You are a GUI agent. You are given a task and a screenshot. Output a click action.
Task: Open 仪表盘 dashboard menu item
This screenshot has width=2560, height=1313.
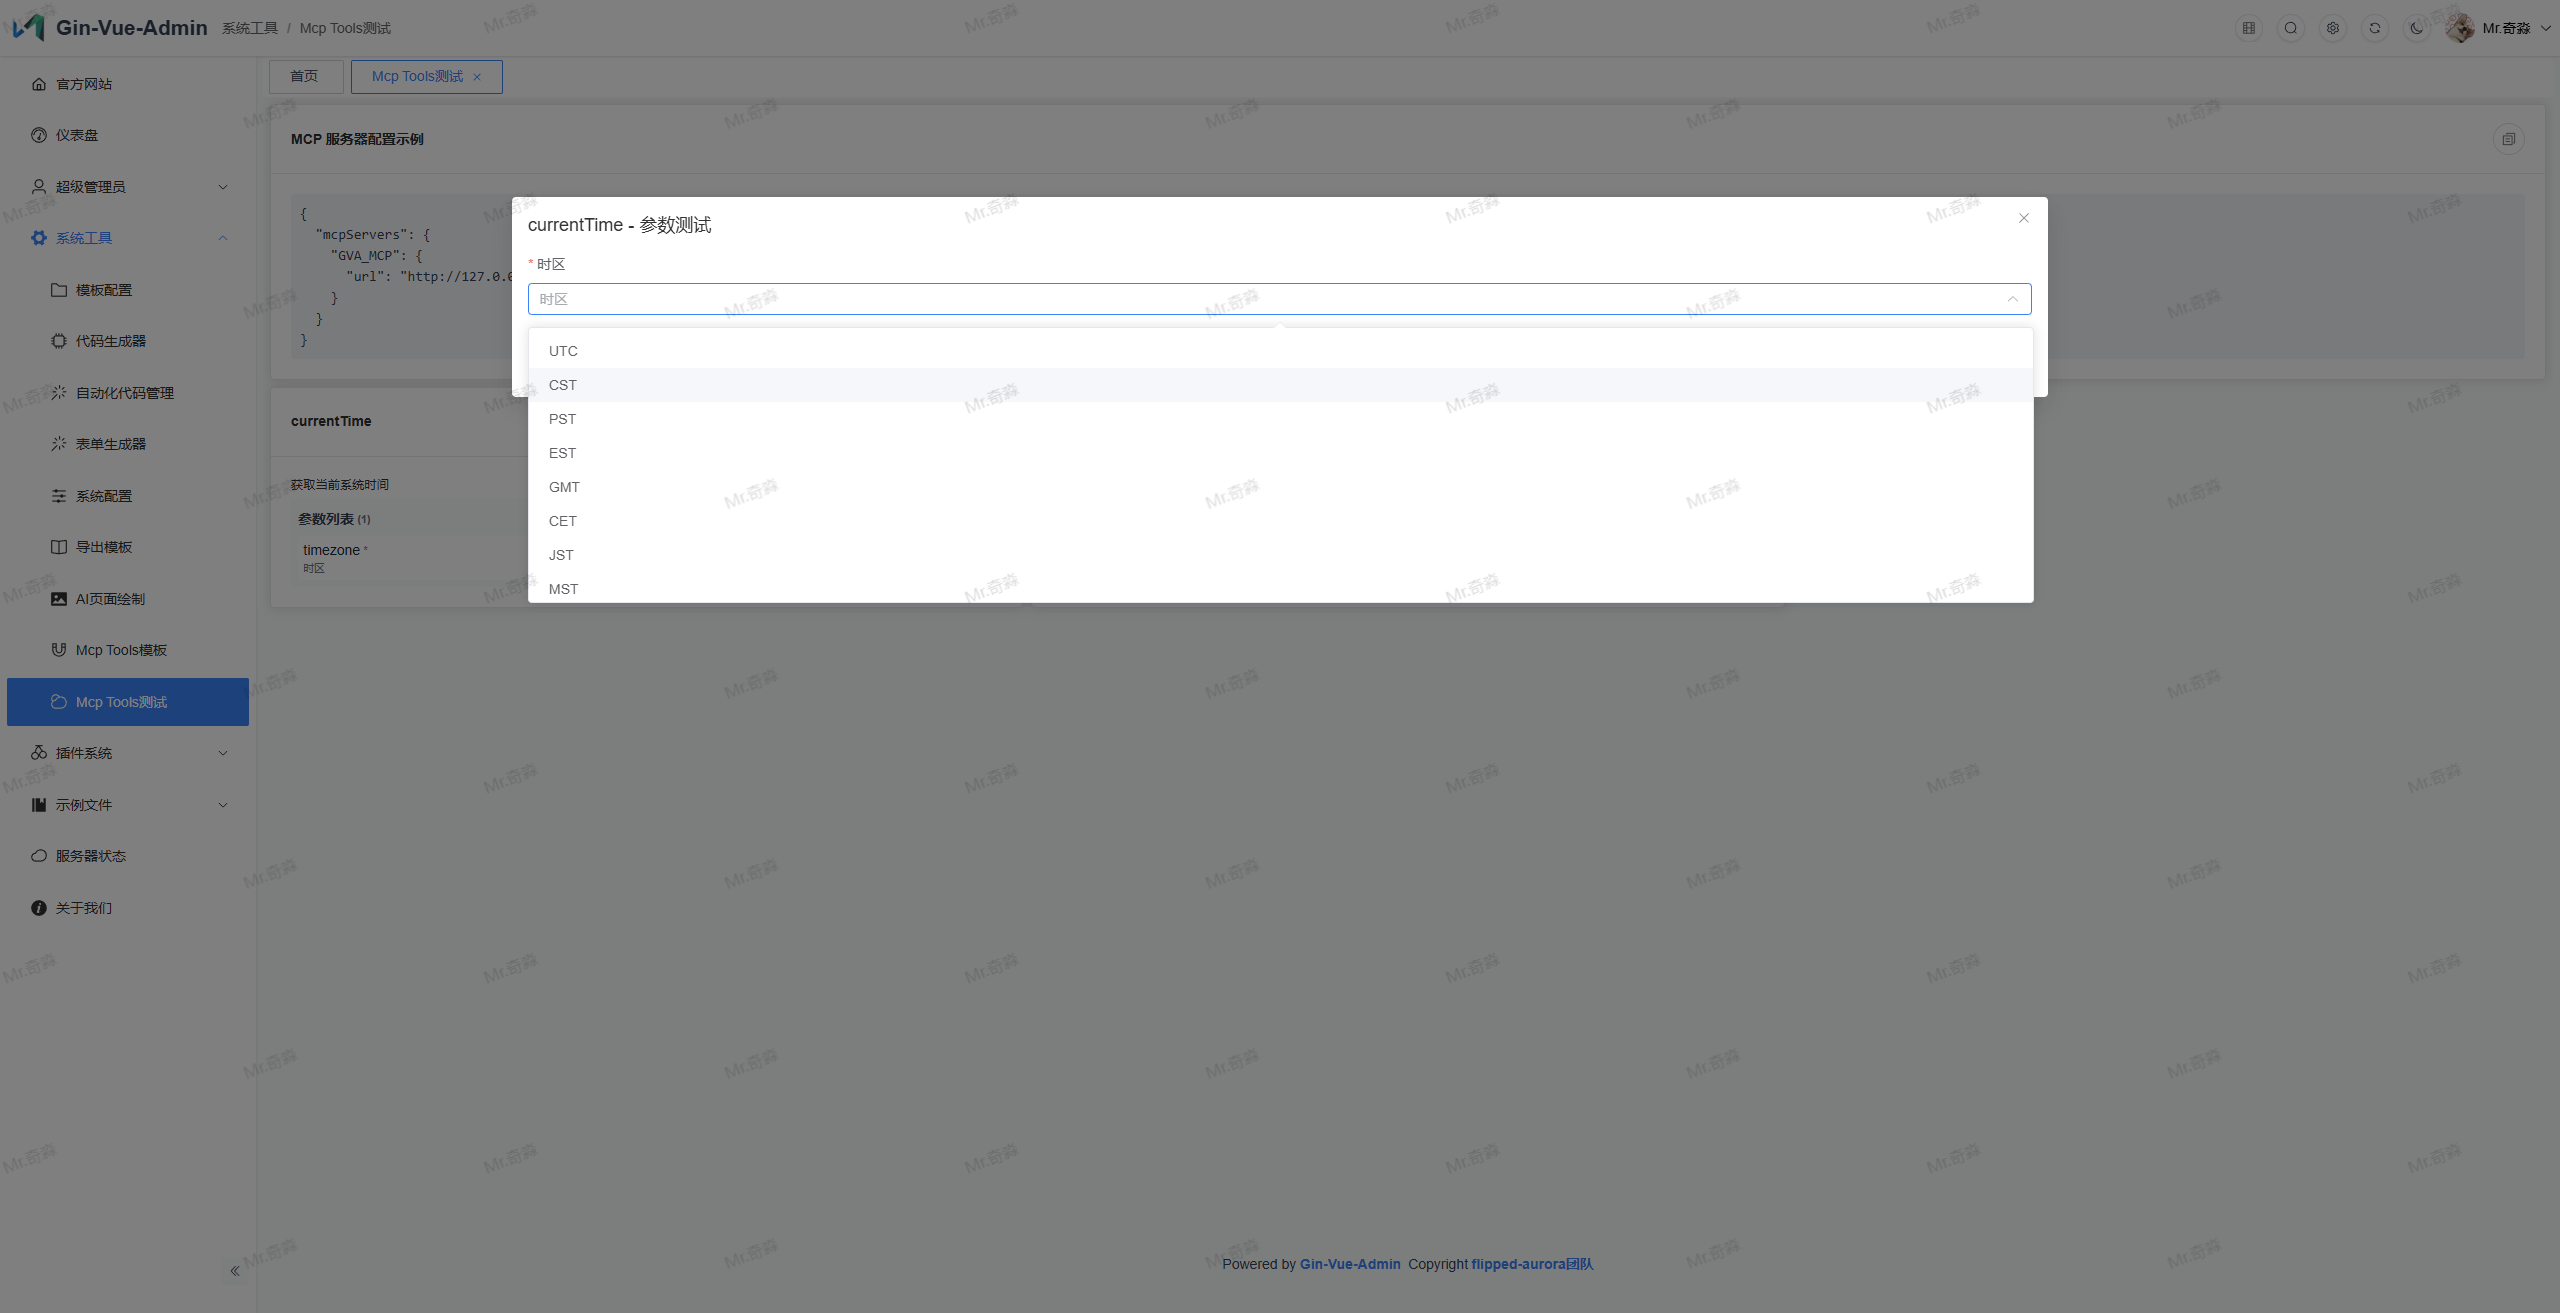click(x=77, y=135)
